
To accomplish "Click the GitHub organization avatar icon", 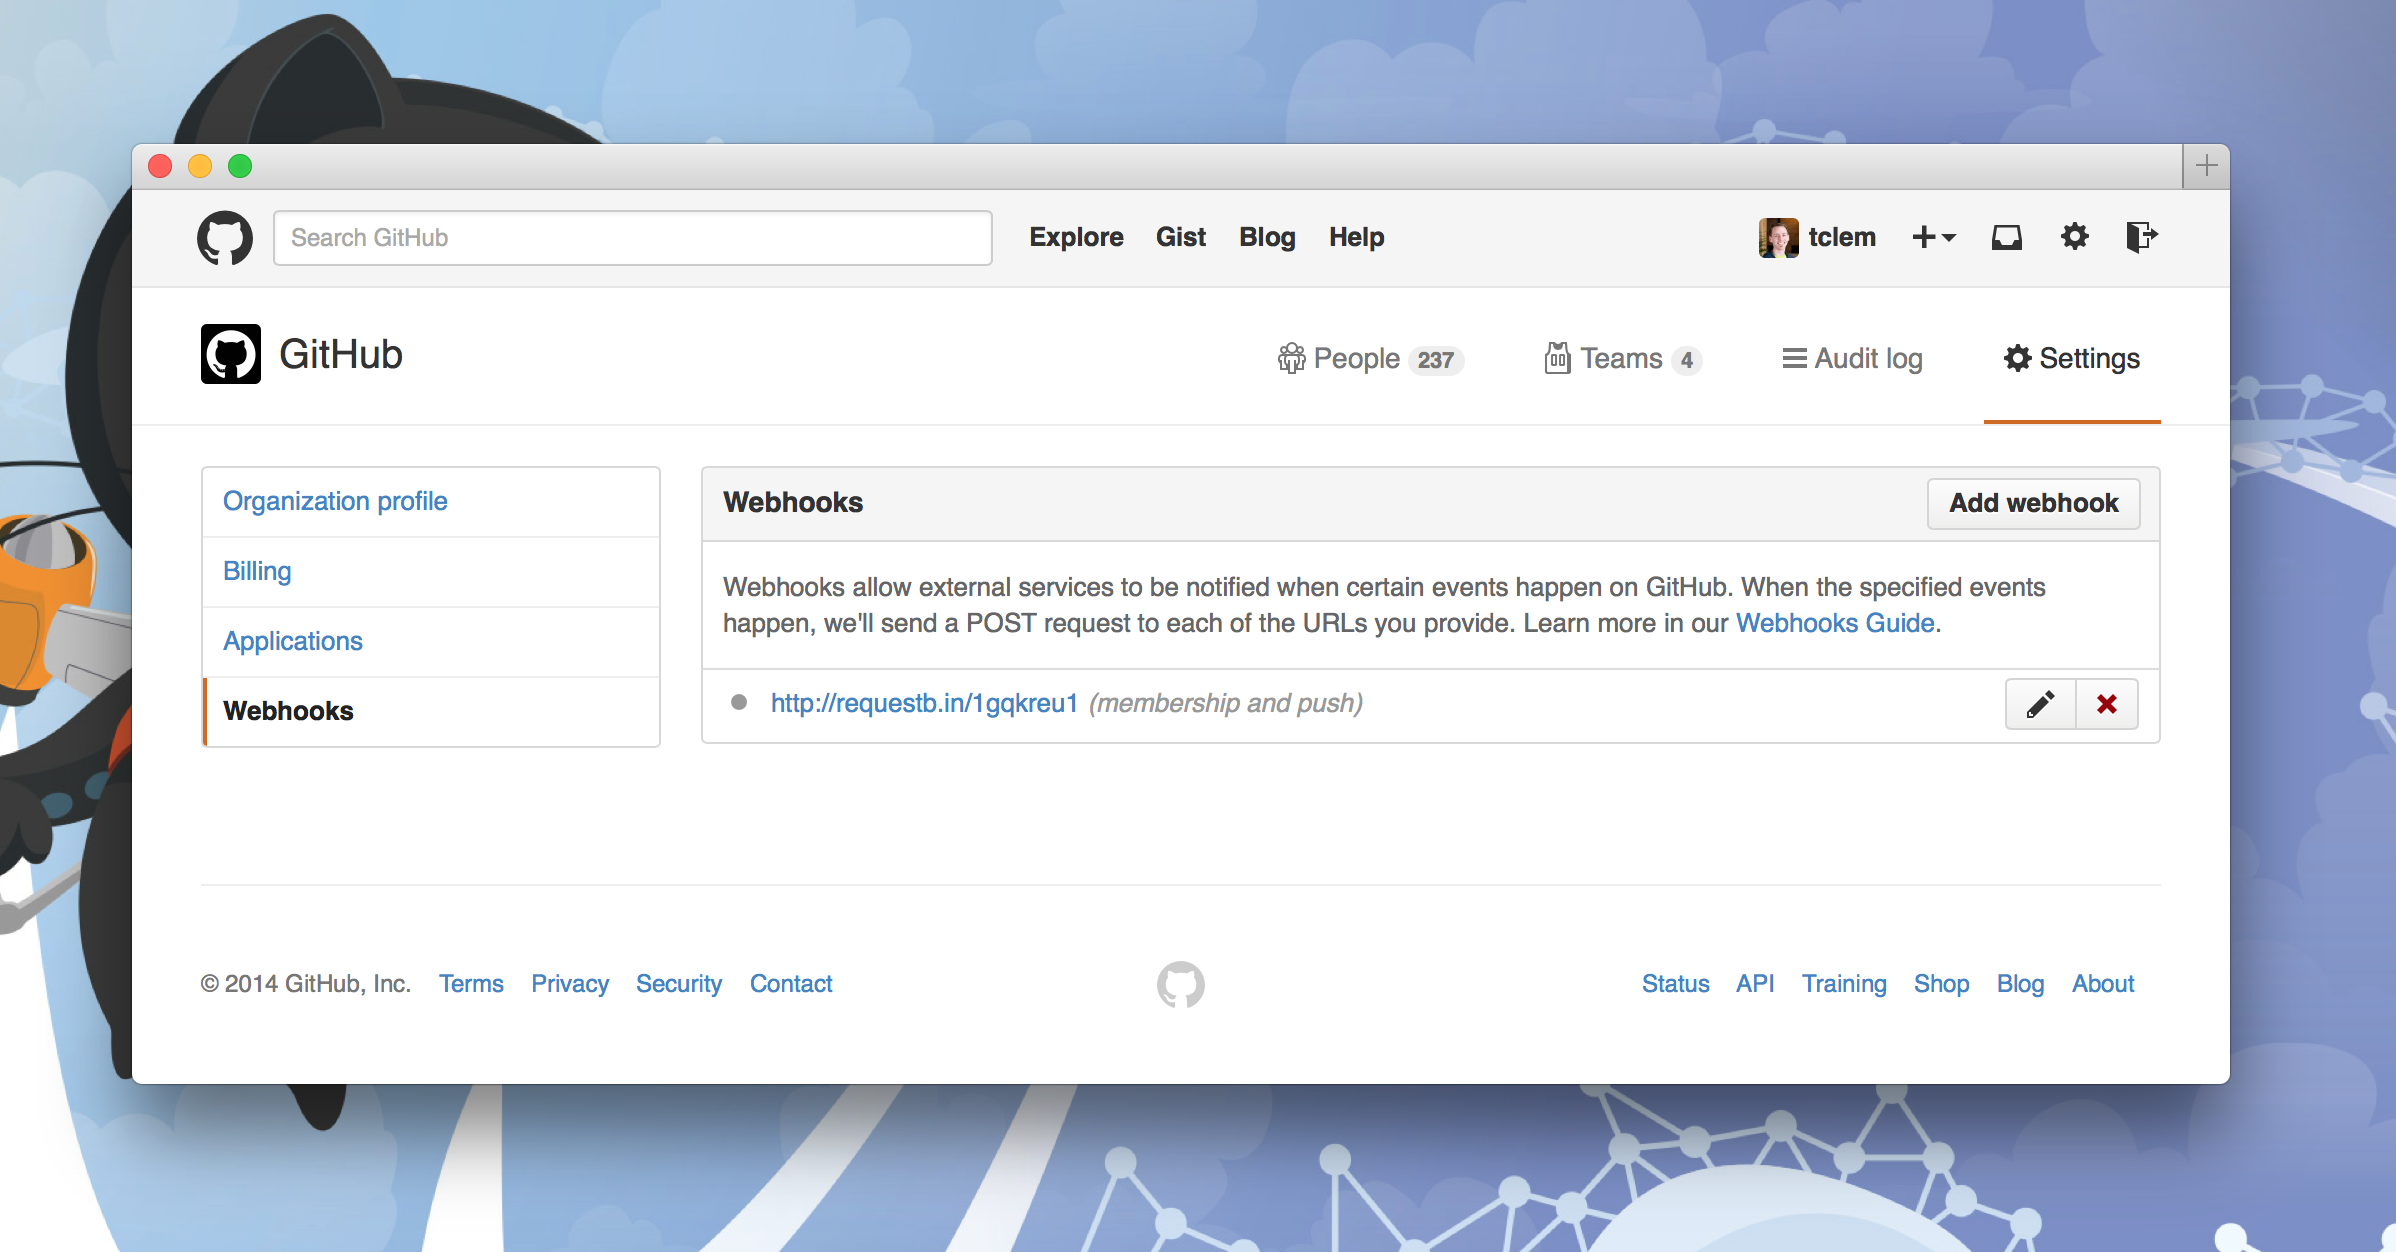I will (231, 354).
